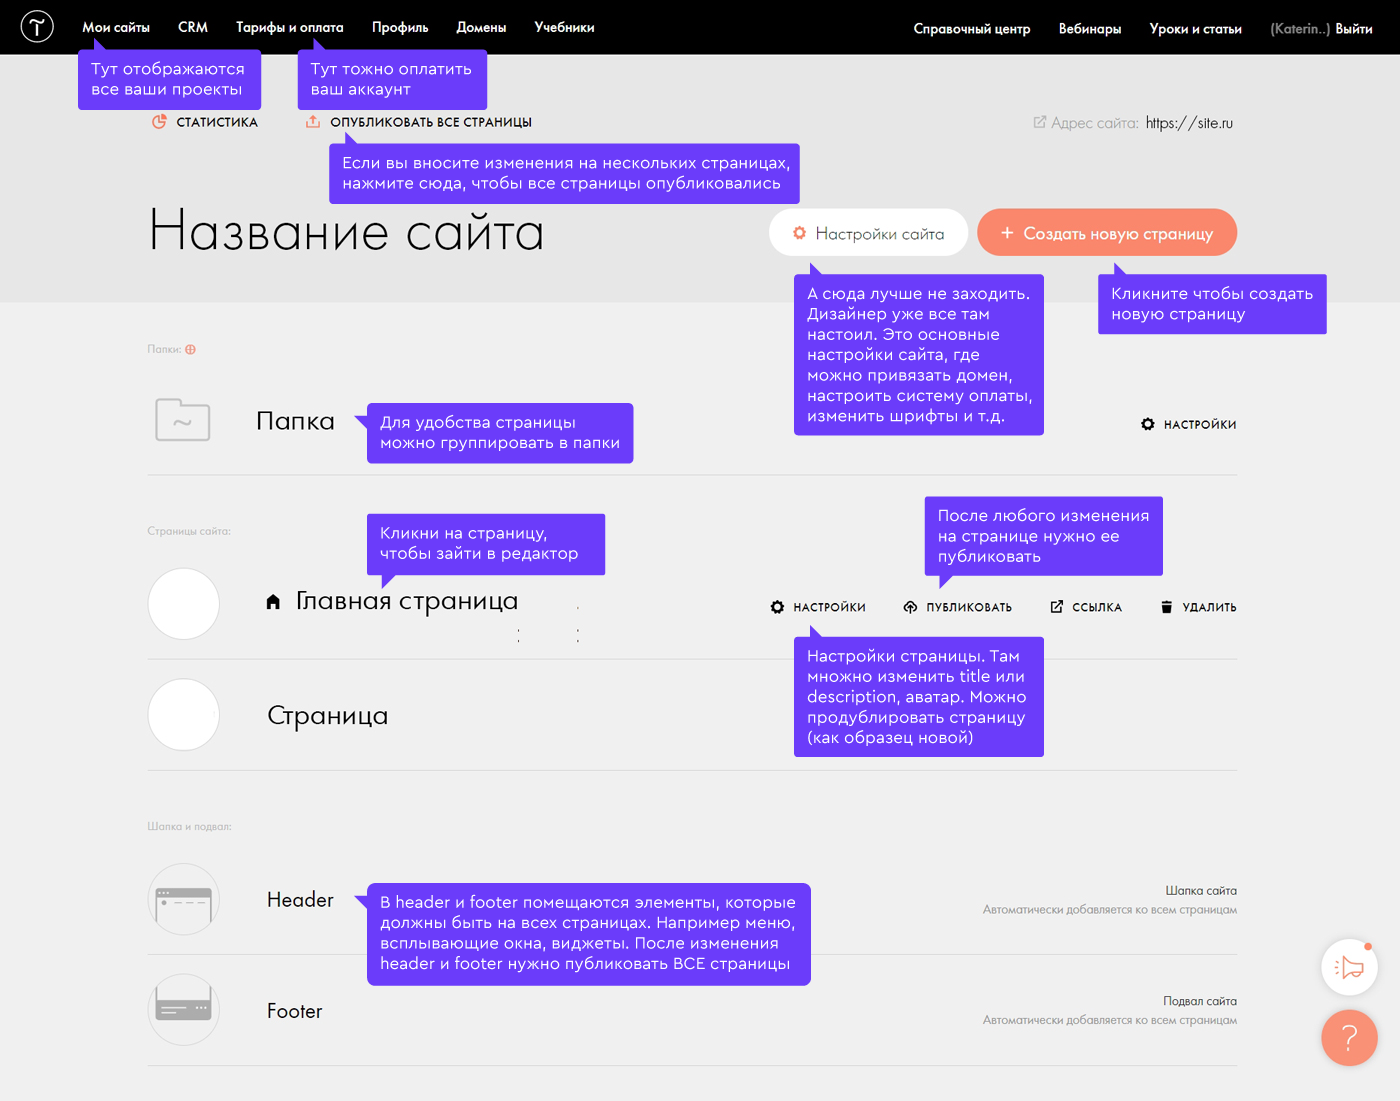Click the gear icon in Настройки сайта button
This screenshot has height=1101, width=1400.
click(799, 233)
